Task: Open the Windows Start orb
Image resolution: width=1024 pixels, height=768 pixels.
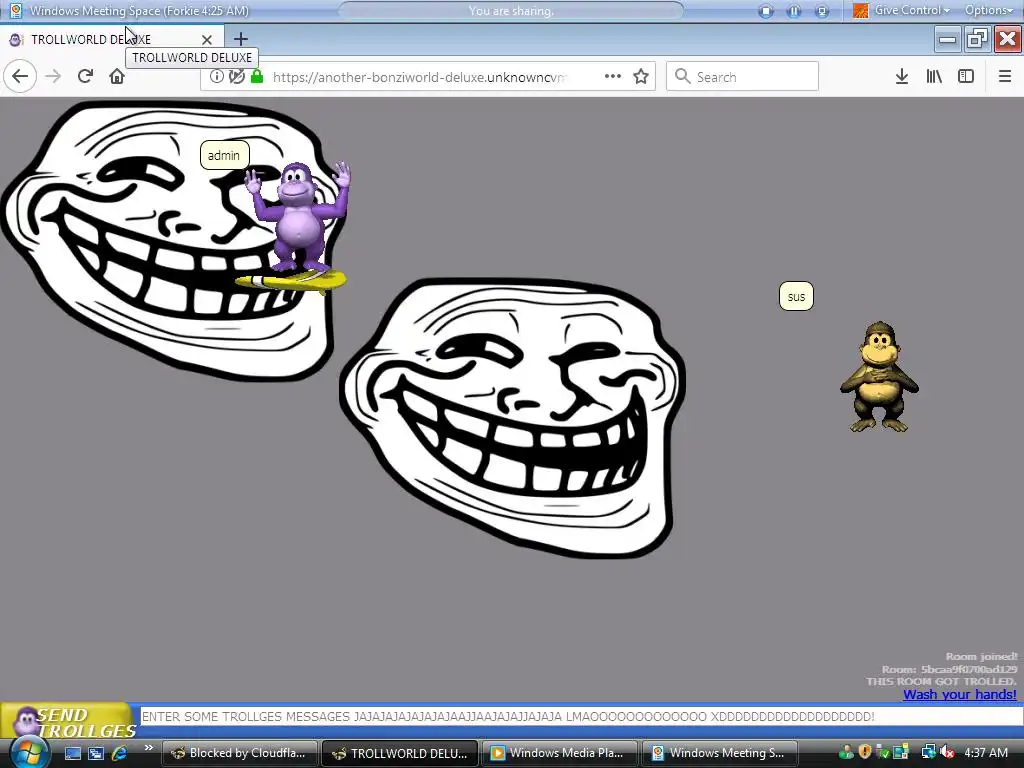Action: 28,752
